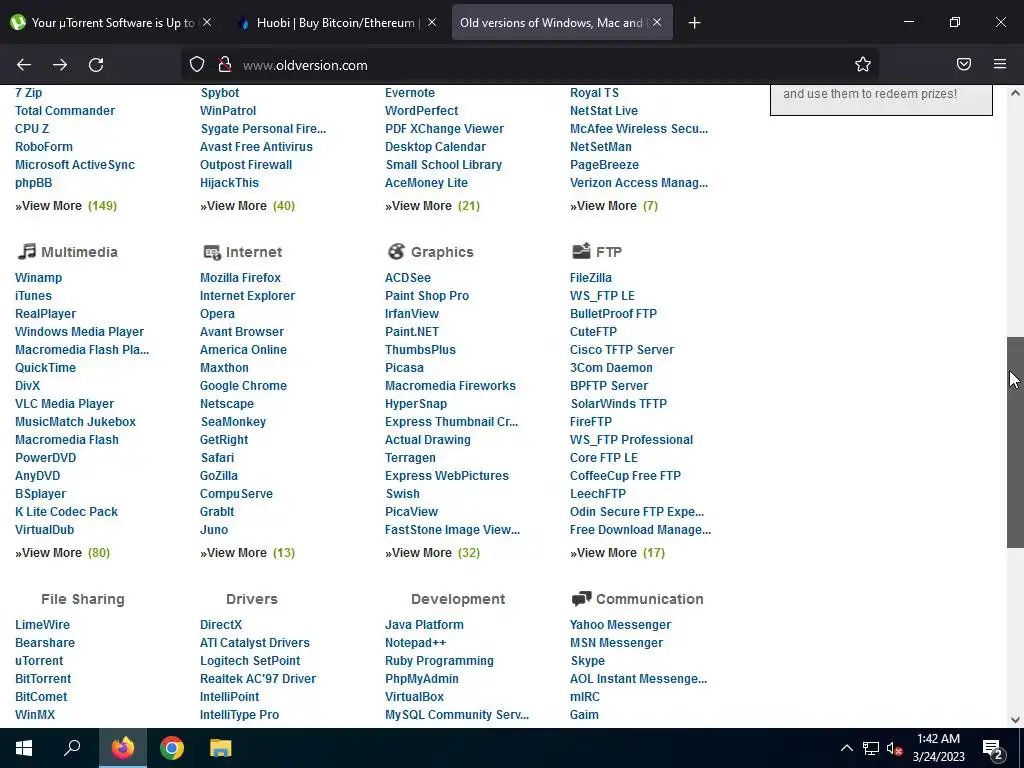Click the muted volume tray icon

(894, 748)
